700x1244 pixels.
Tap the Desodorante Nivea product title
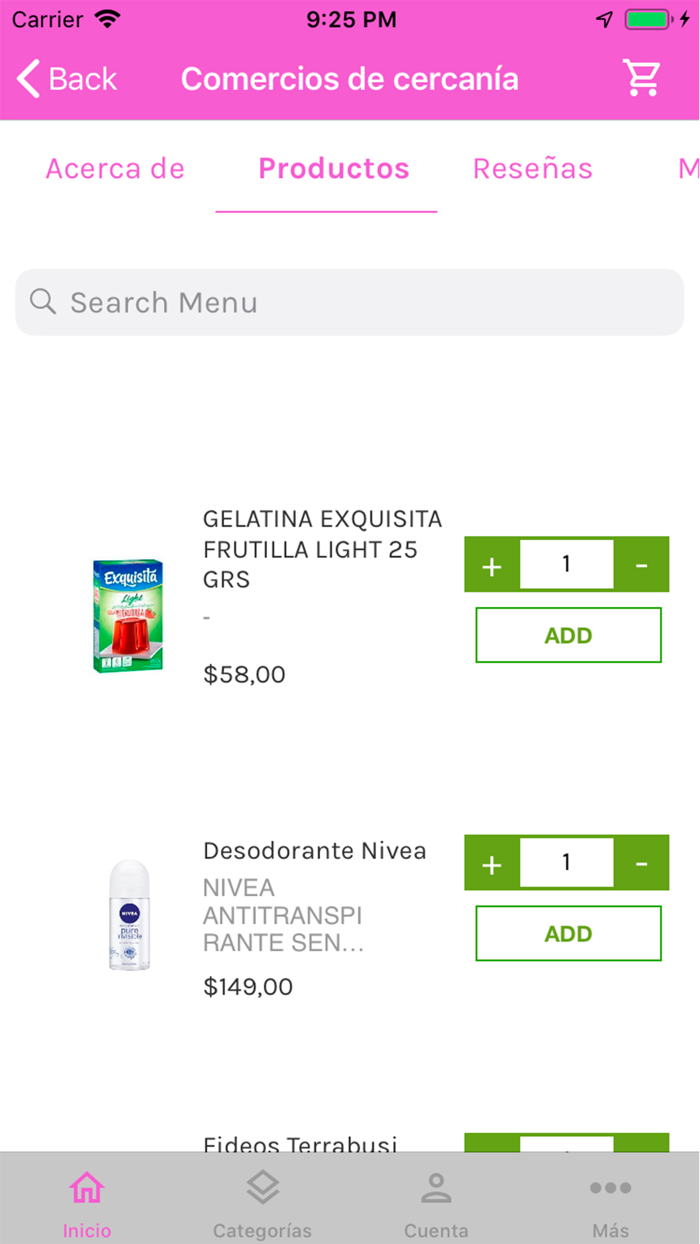pos(315,850)
